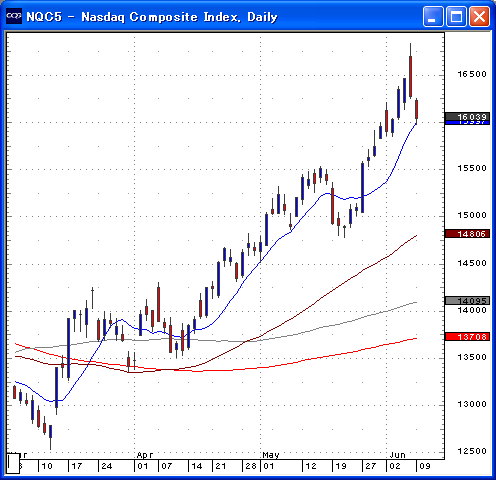Minimize the NQC5 chart window
496x480 pixels.
(433, 16)
